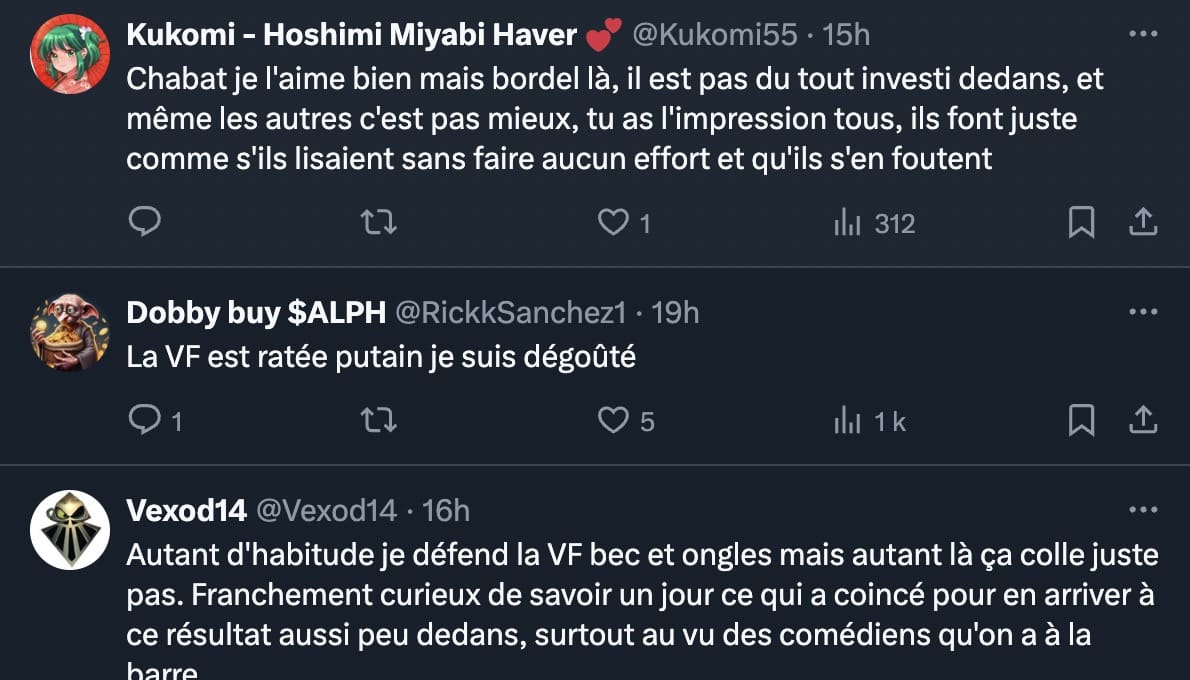Like Kukomi's tweet with 1 like

point(612,222)
